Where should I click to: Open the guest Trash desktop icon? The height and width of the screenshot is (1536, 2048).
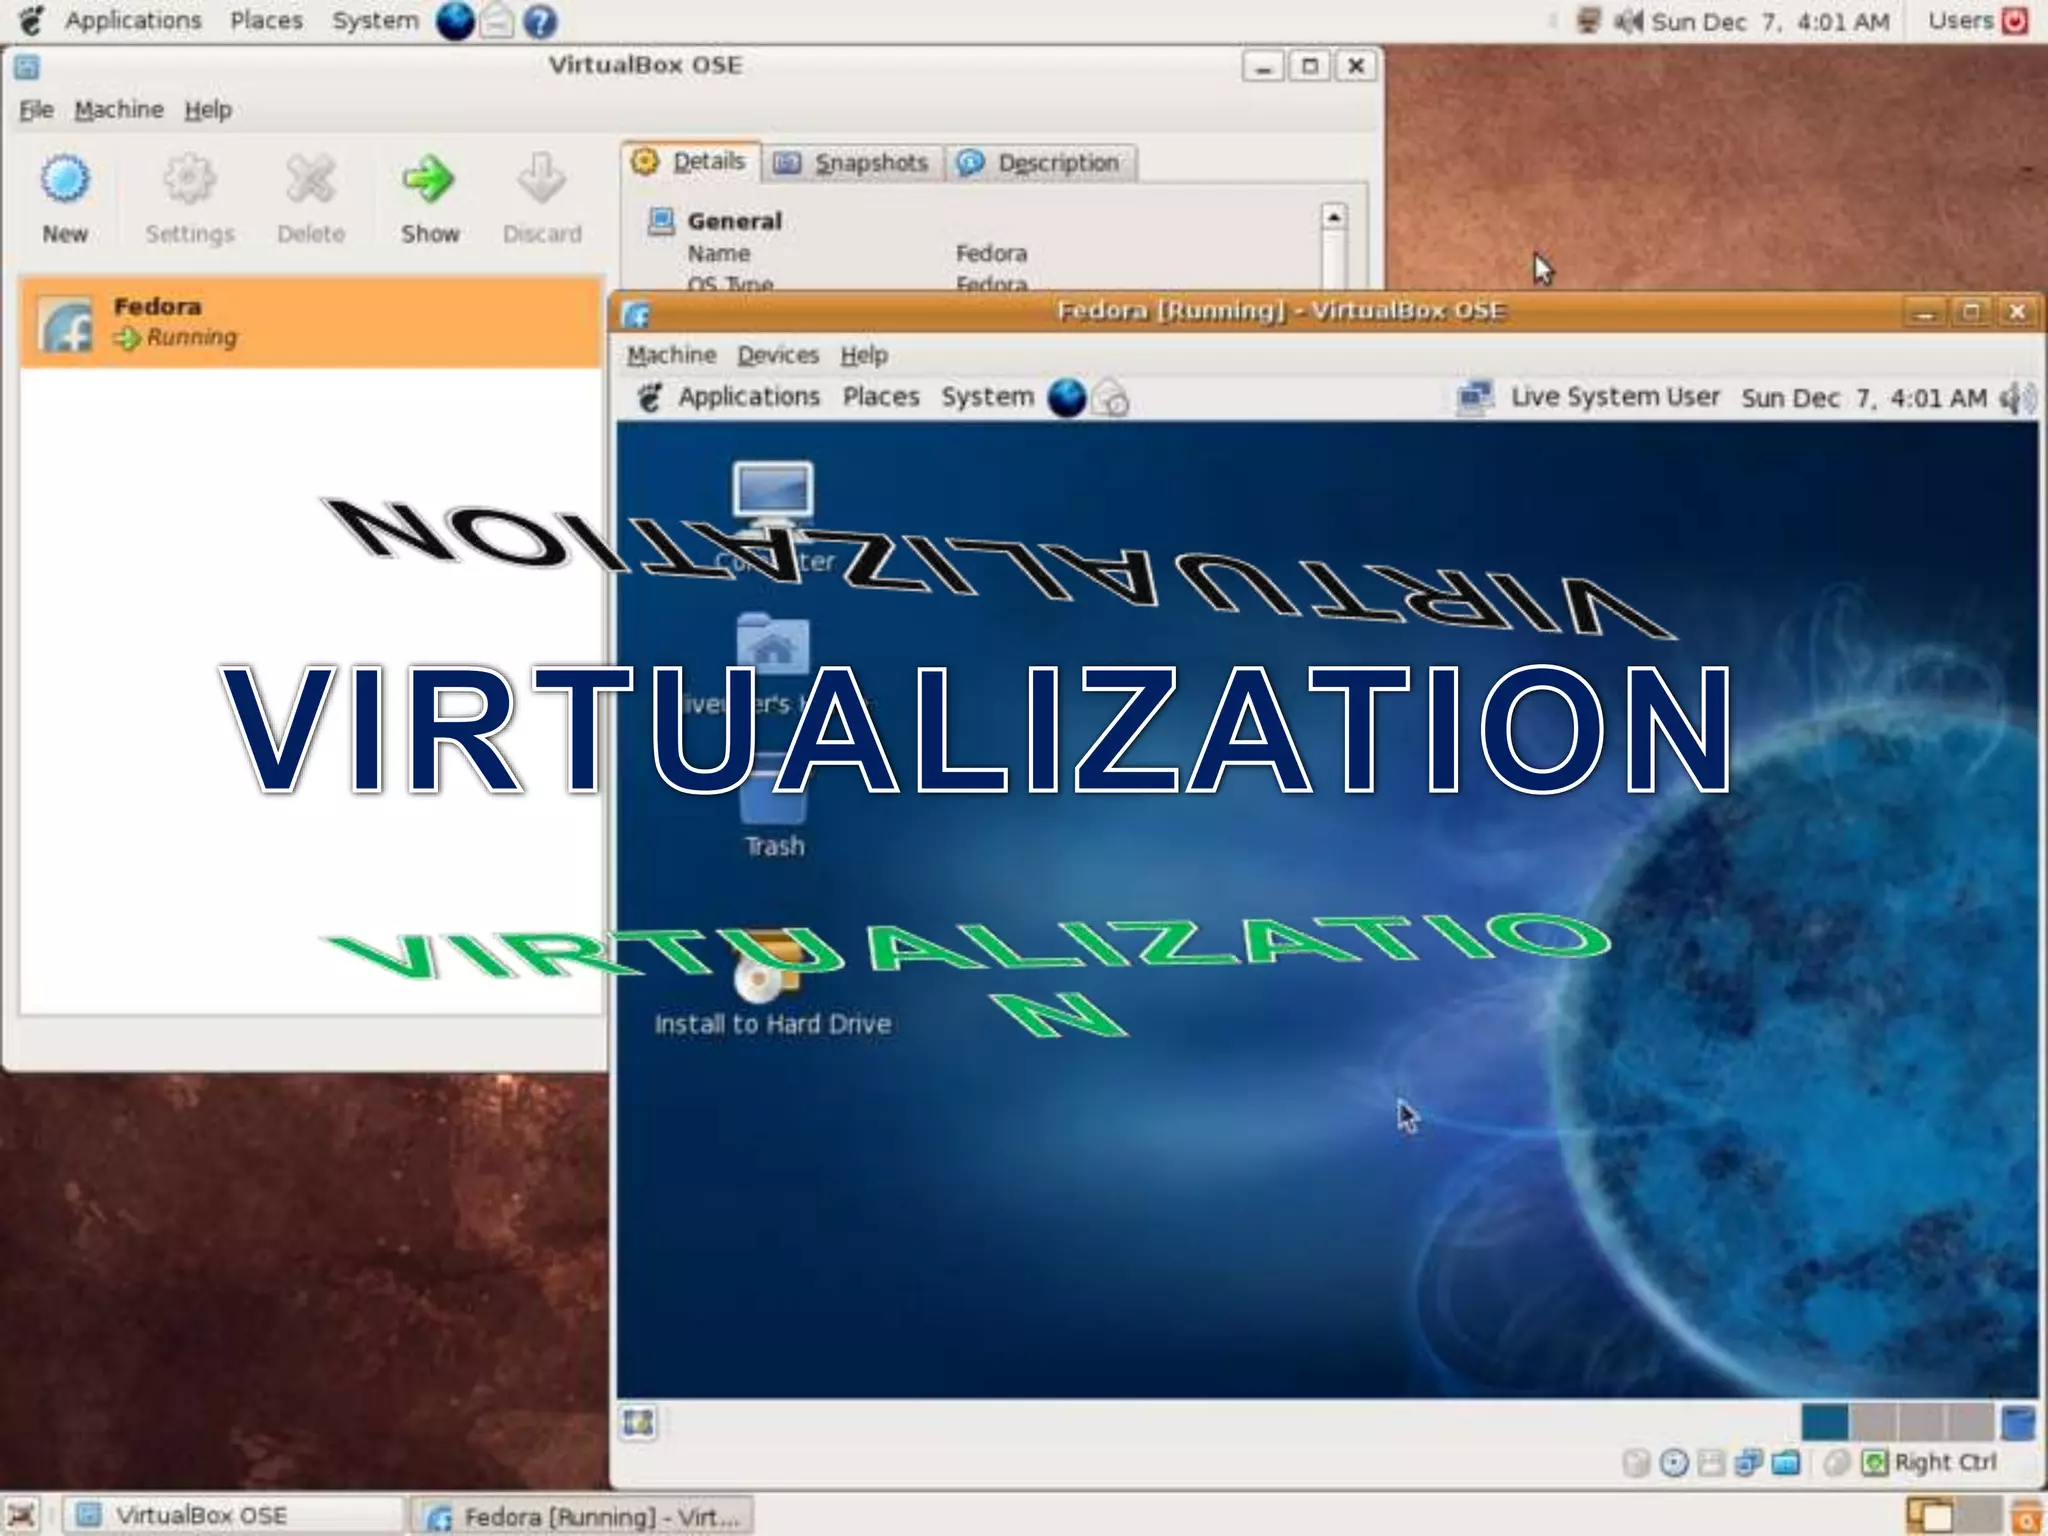pos(773,800)
